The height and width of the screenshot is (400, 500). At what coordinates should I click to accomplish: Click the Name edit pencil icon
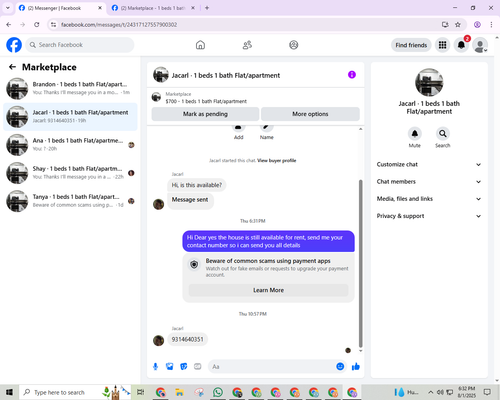point(266,127)
